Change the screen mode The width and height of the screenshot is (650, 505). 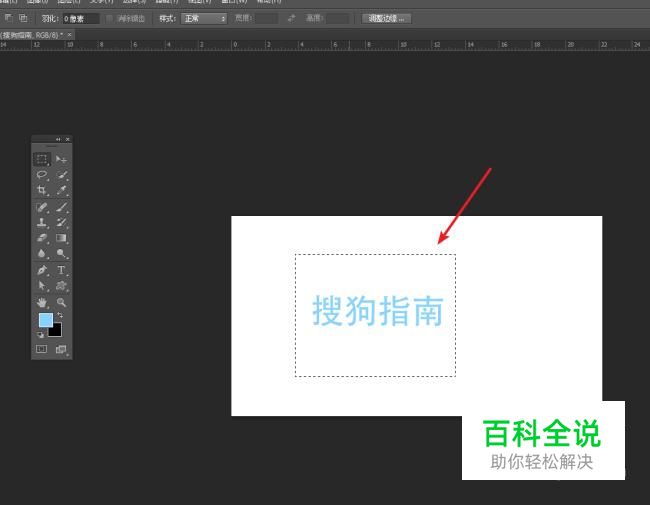[61, 349]
